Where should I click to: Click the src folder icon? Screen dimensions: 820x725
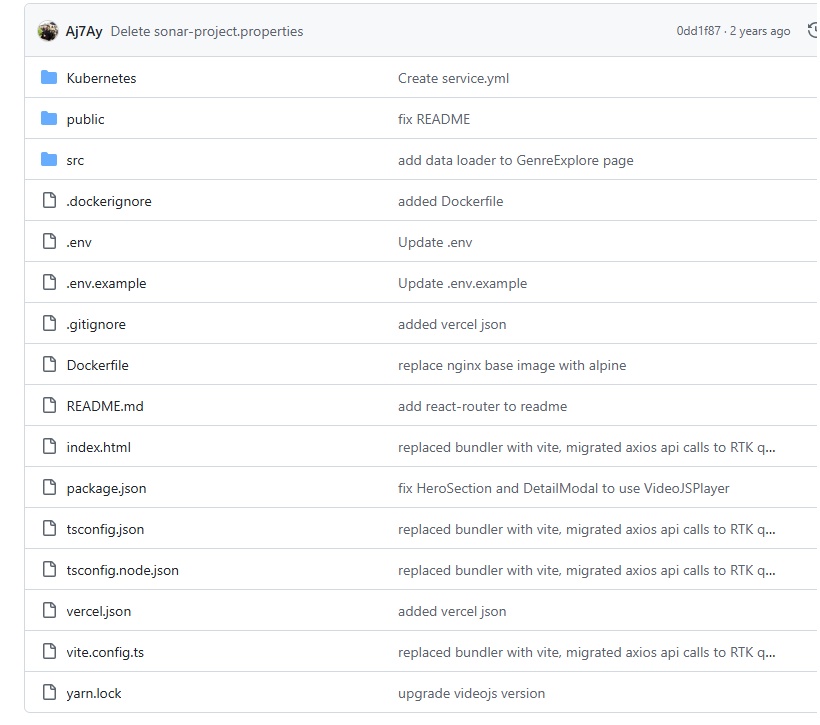coord(49,160)
